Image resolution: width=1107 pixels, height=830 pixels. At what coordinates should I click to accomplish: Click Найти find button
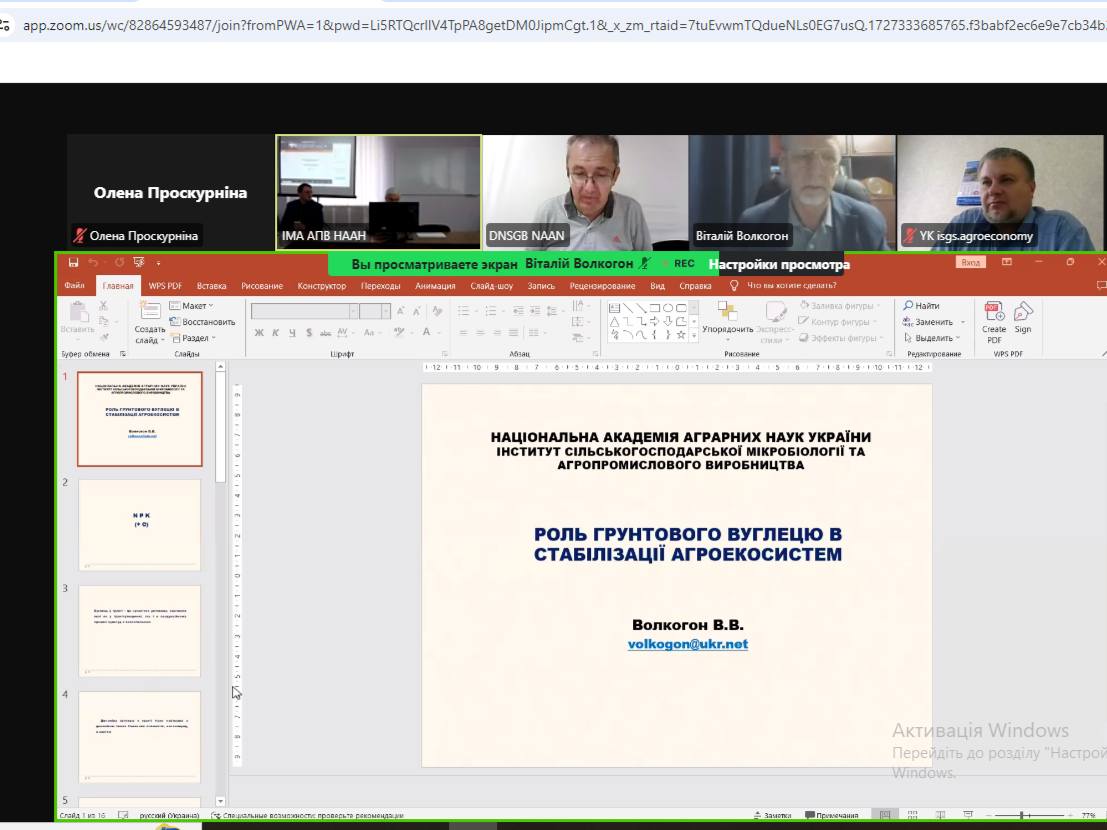click(x=921, y=306)
